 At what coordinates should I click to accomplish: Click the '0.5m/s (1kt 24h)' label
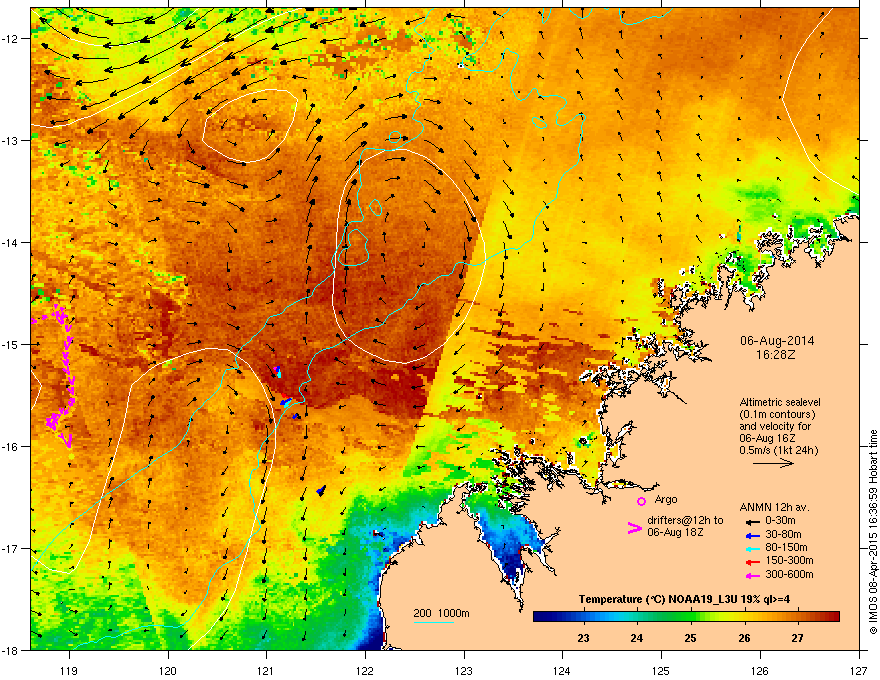click(778, 450)
